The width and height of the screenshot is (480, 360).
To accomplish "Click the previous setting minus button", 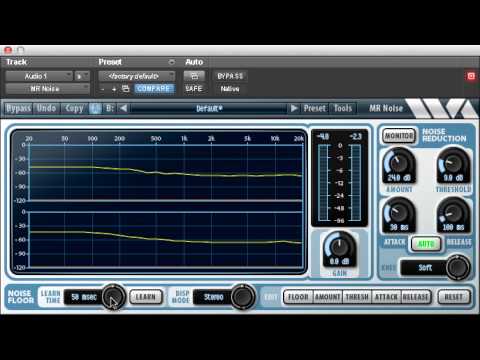I will pyautogui.click(x=103, y=89).
